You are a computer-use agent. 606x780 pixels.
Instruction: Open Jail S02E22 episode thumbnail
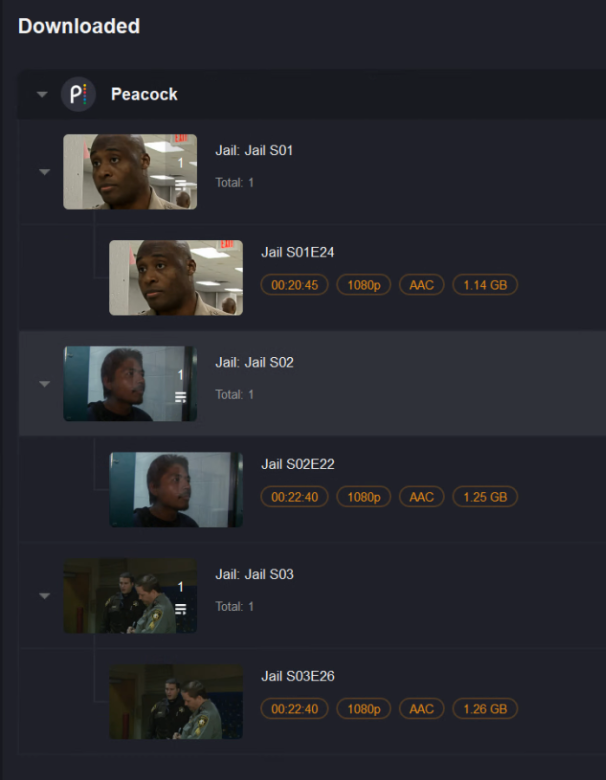(176, 489)
